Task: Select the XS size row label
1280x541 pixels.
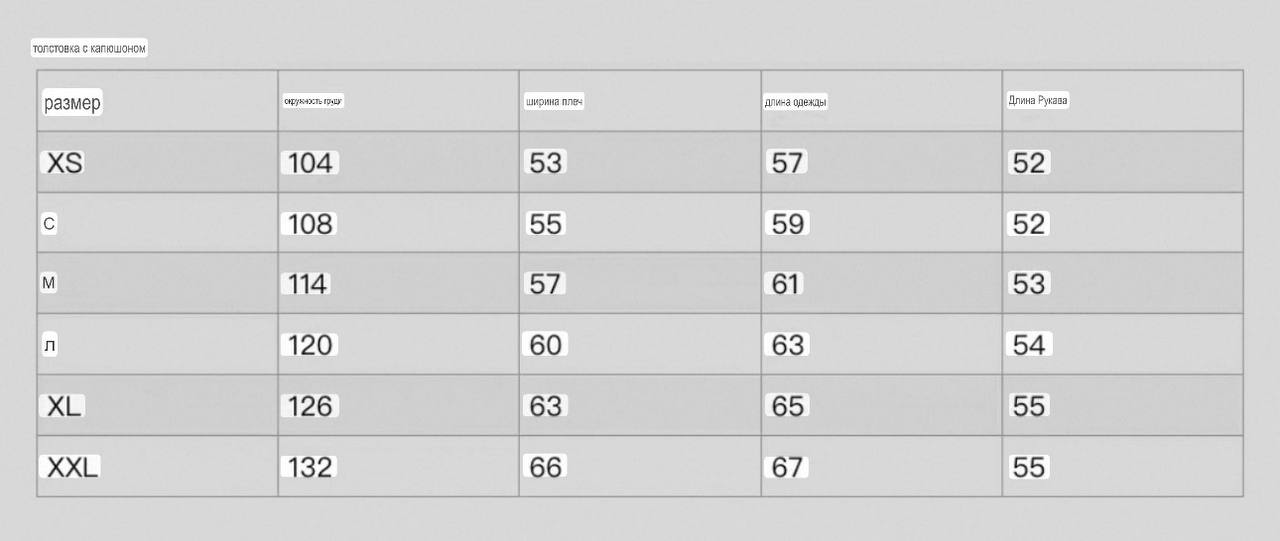Action: [x=64, y=163]
